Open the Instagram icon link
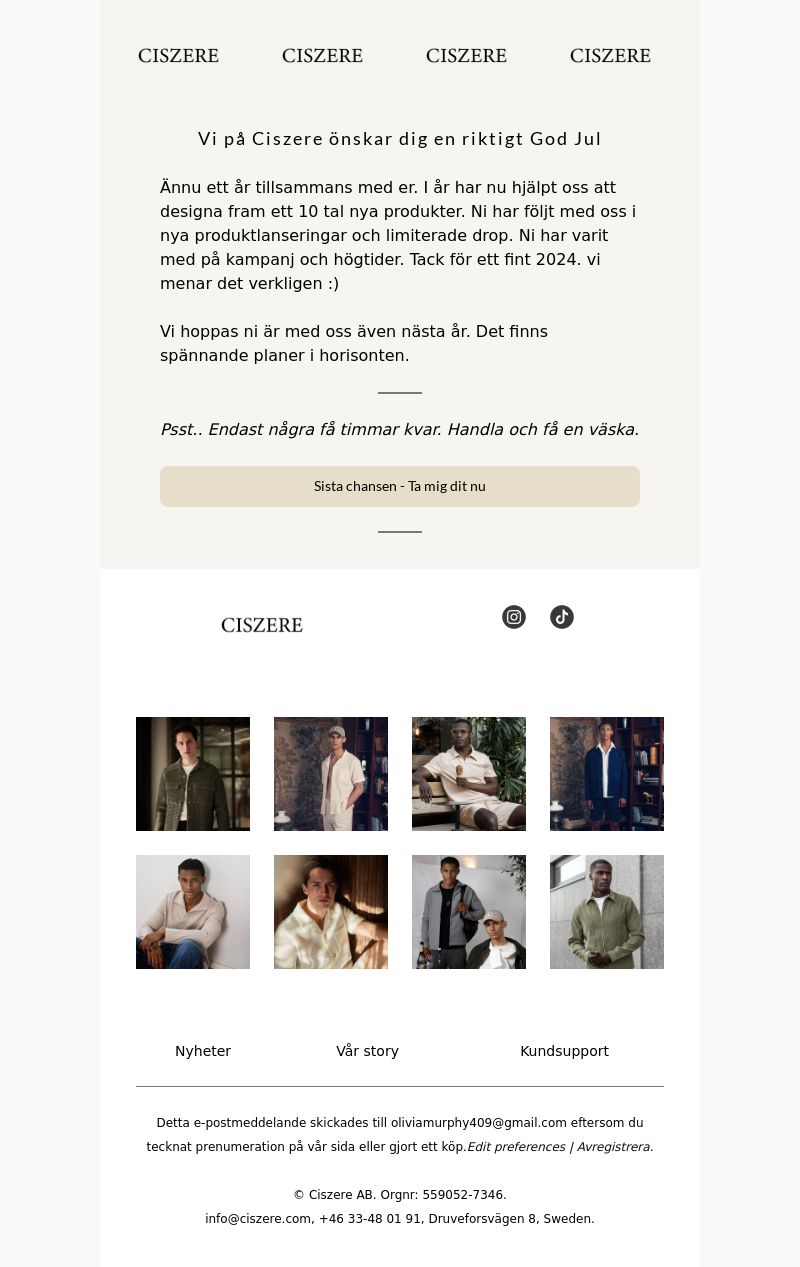 (x=514, y=617)
